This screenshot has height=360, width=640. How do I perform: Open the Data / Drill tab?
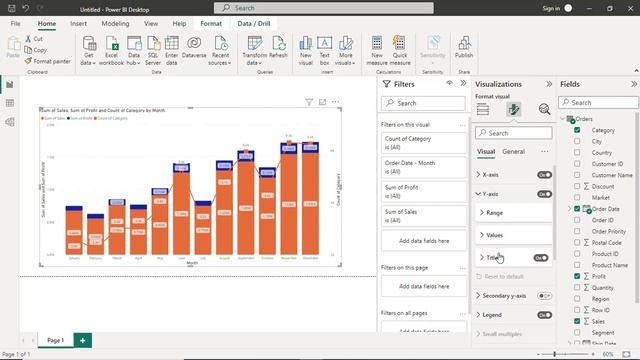click(x=254, y=24)
